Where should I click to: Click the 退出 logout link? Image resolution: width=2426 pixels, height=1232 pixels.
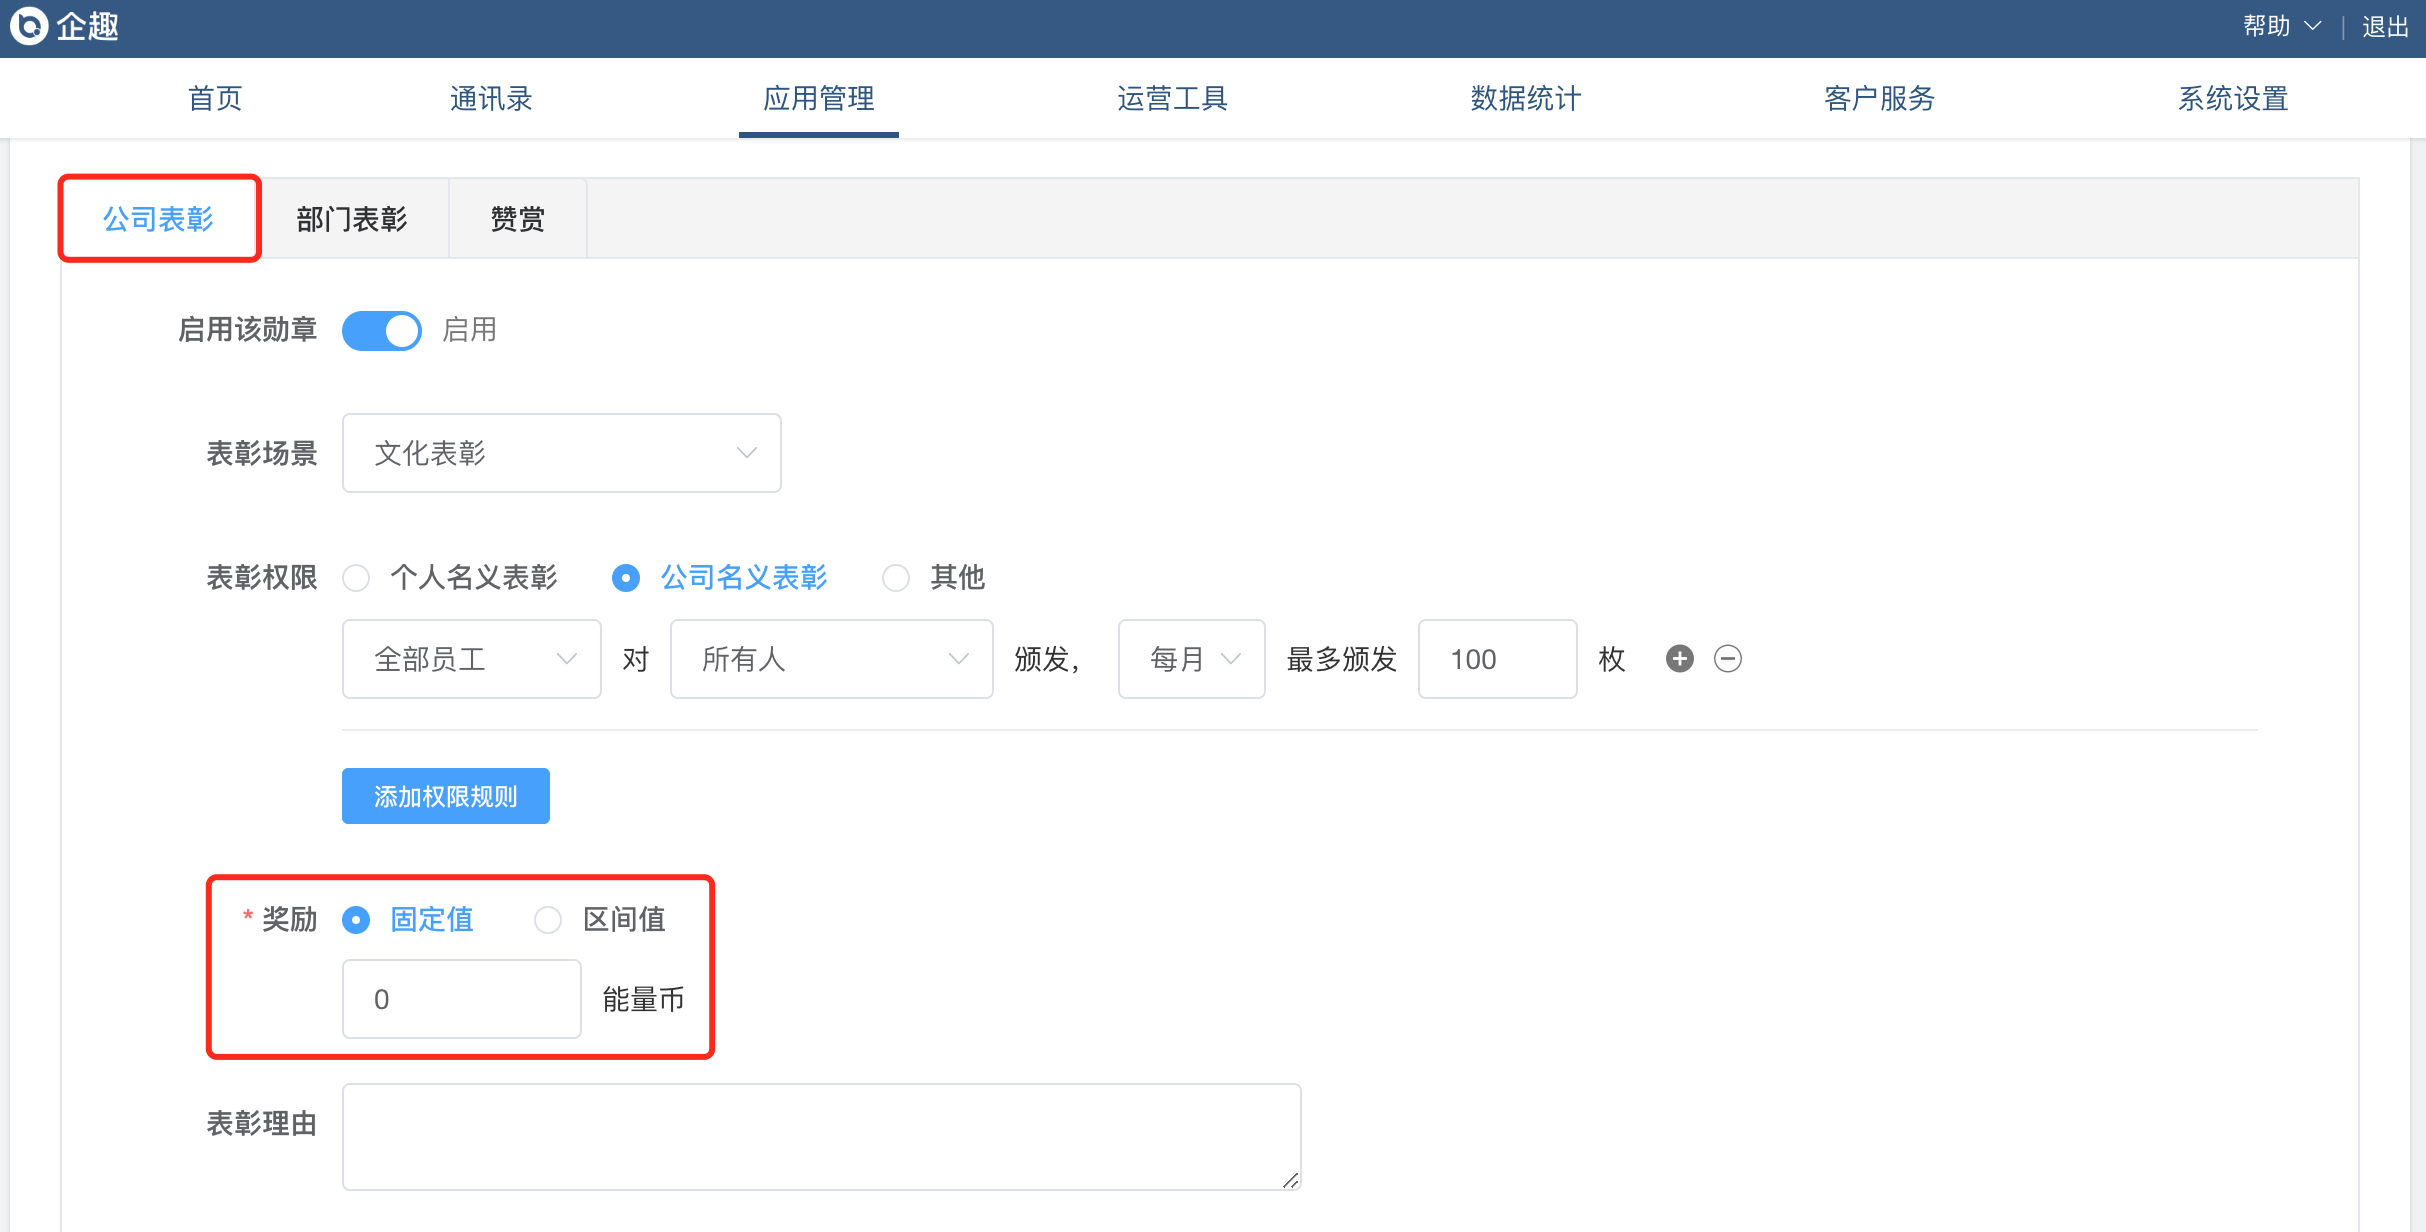point(2385,27)
